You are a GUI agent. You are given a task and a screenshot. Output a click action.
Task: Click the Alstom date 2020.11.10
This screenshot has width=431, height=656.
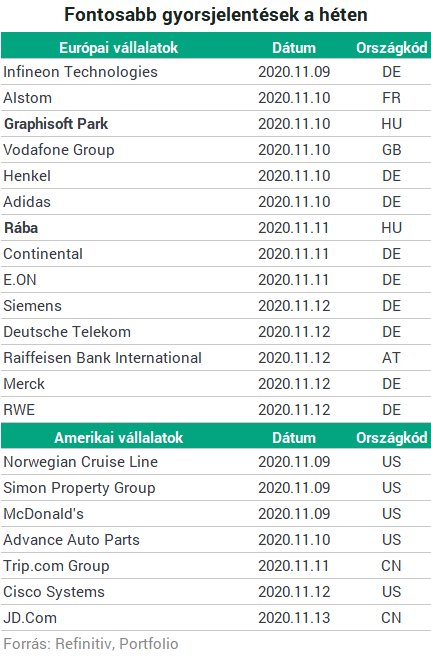coord(294,98)
